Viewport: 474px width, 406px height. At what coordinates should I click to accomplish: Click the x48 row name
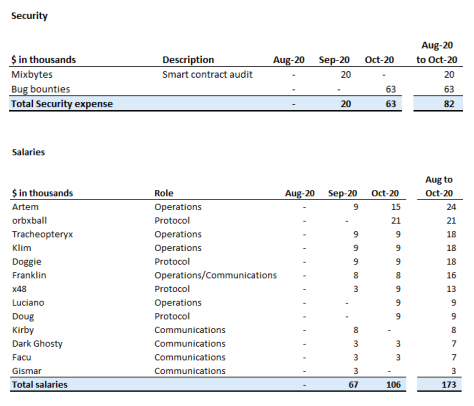(19, 289)
